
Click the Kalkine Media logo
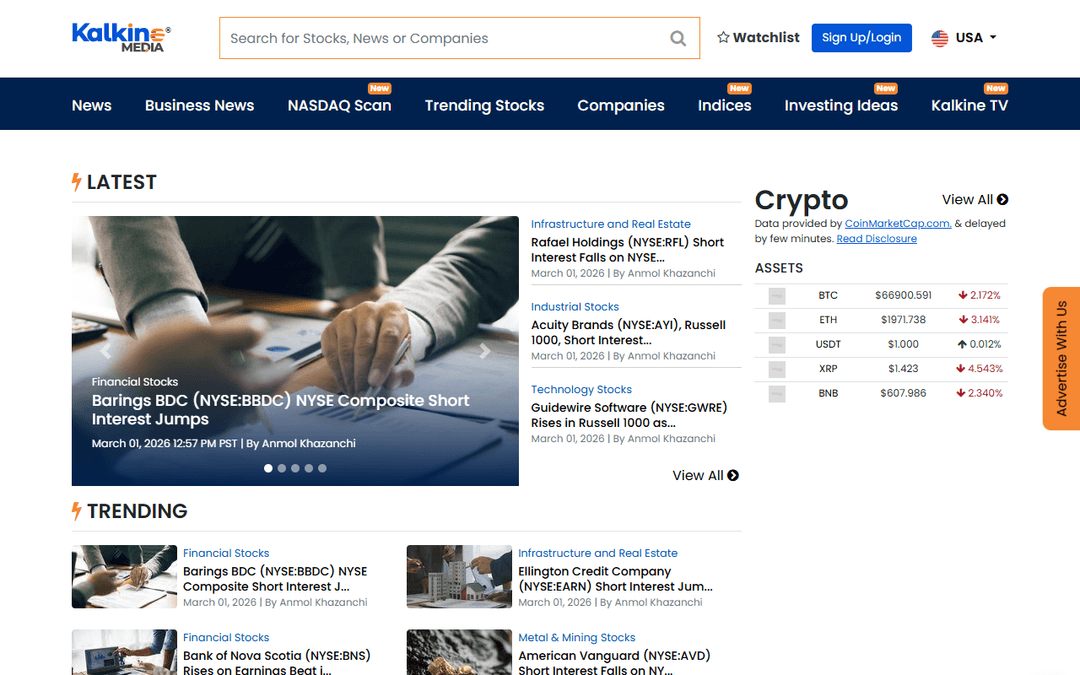[121, 37]
